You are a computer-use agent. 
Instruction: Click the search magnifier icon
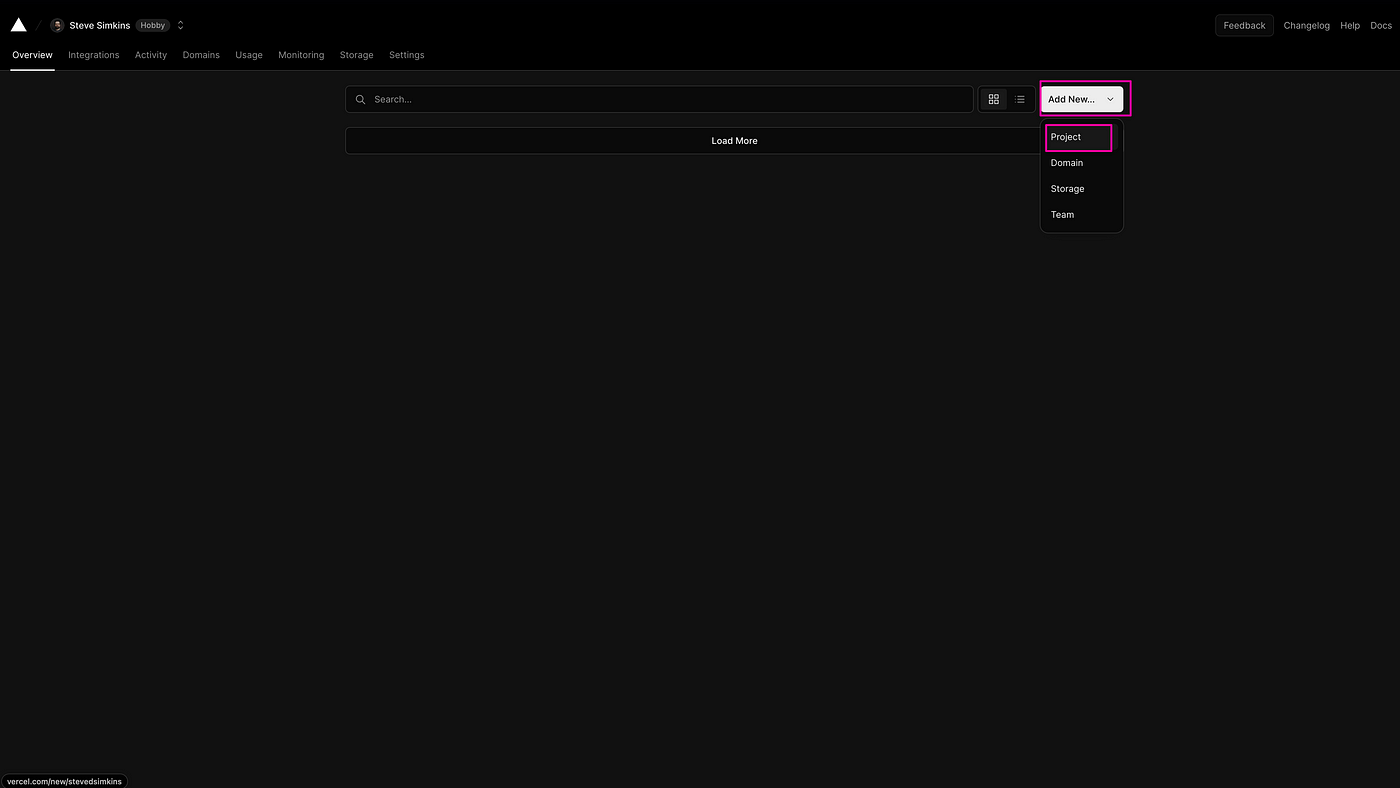tap(361, 99)
